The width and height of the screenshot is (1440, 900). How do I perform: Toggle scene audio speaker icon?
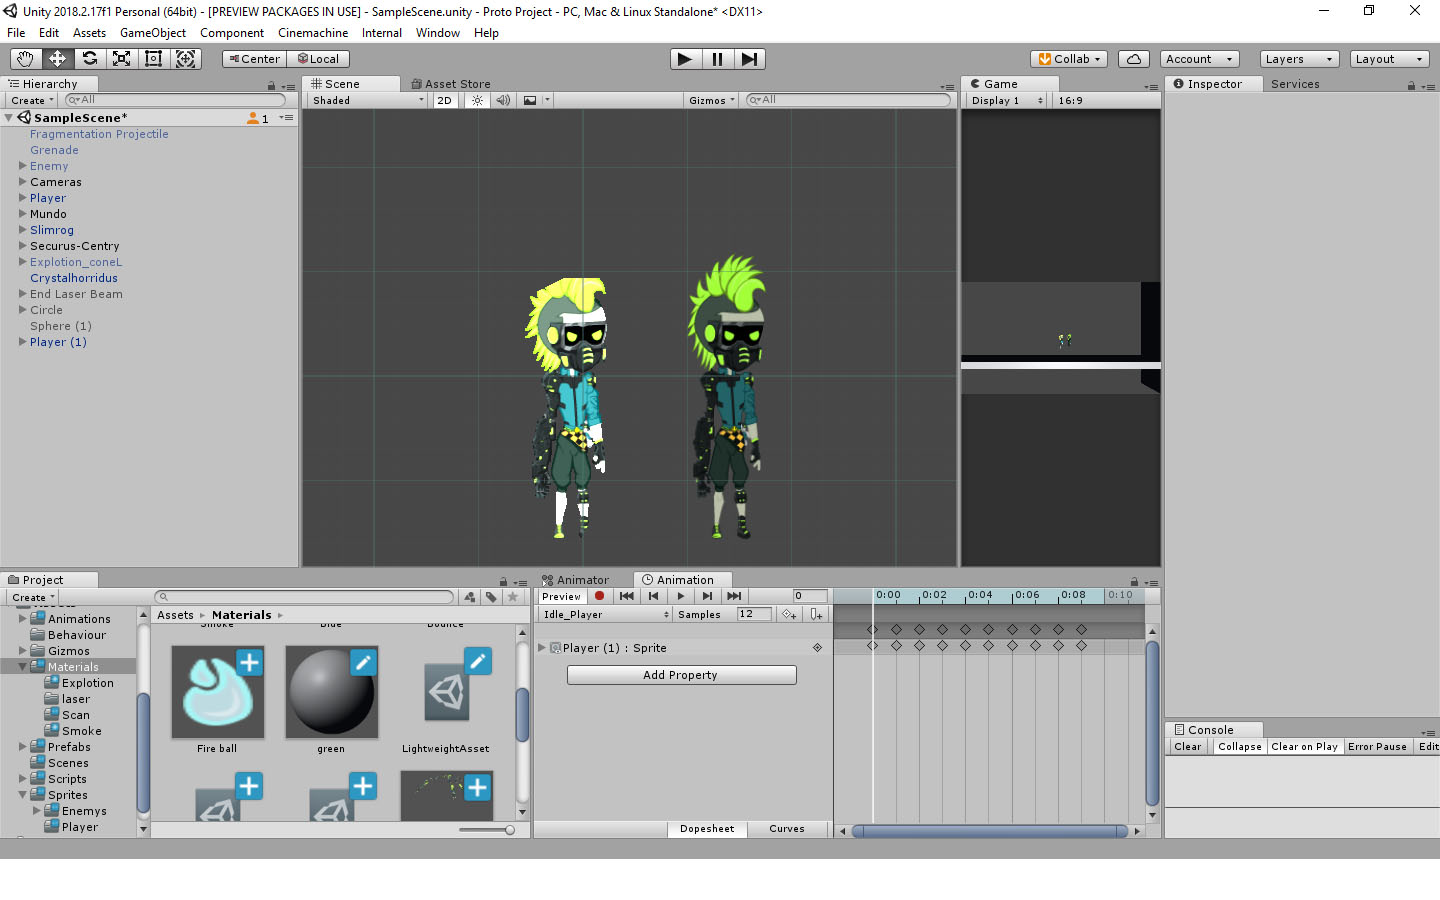[503, 100]
